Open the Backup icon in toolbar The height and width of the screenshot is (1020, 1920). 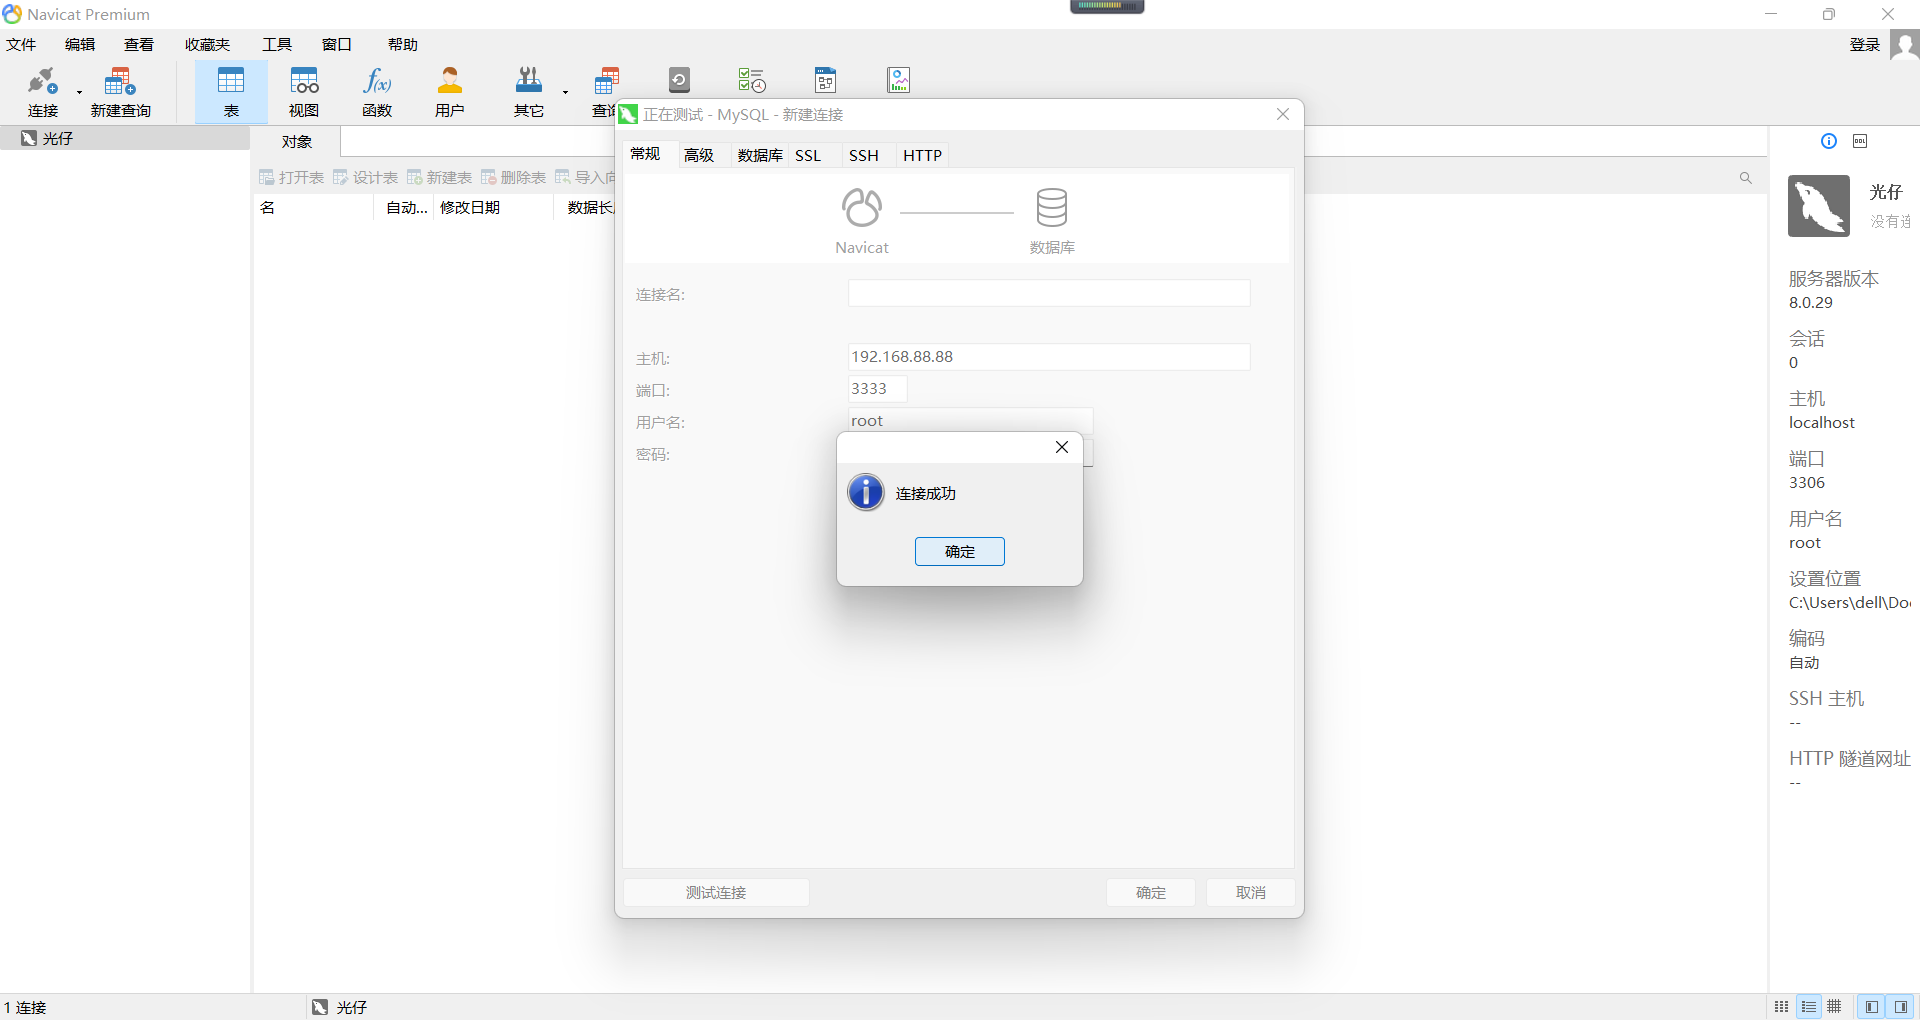pos(679,80)
